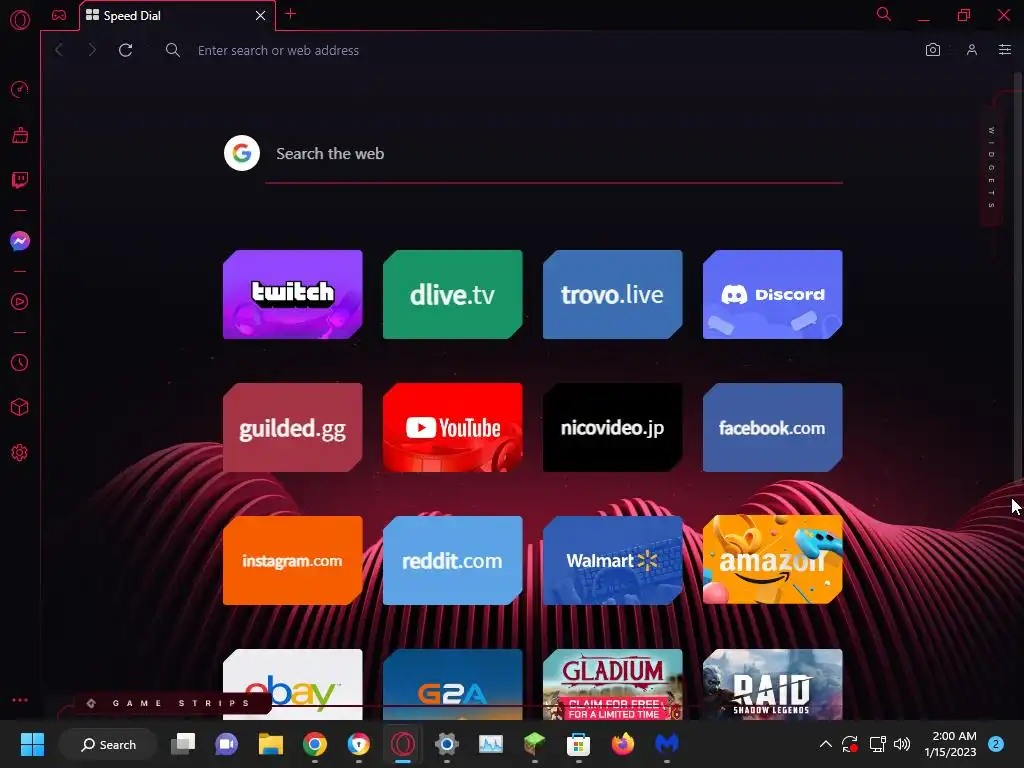Open Messenger in sidebar
This screenshot has width=1024, height=768.
pos(20,241)
